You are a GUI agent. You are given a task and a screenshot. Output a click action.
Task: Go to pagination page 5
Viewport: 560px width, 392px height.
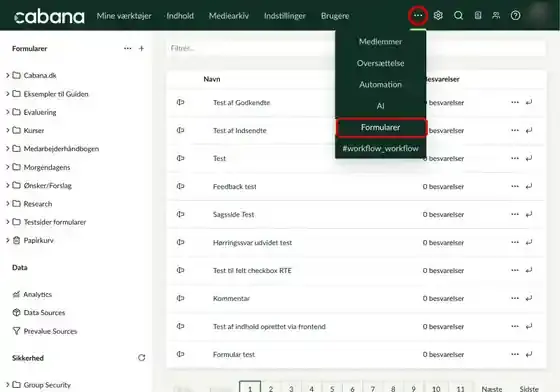click(x=332, y=388)
